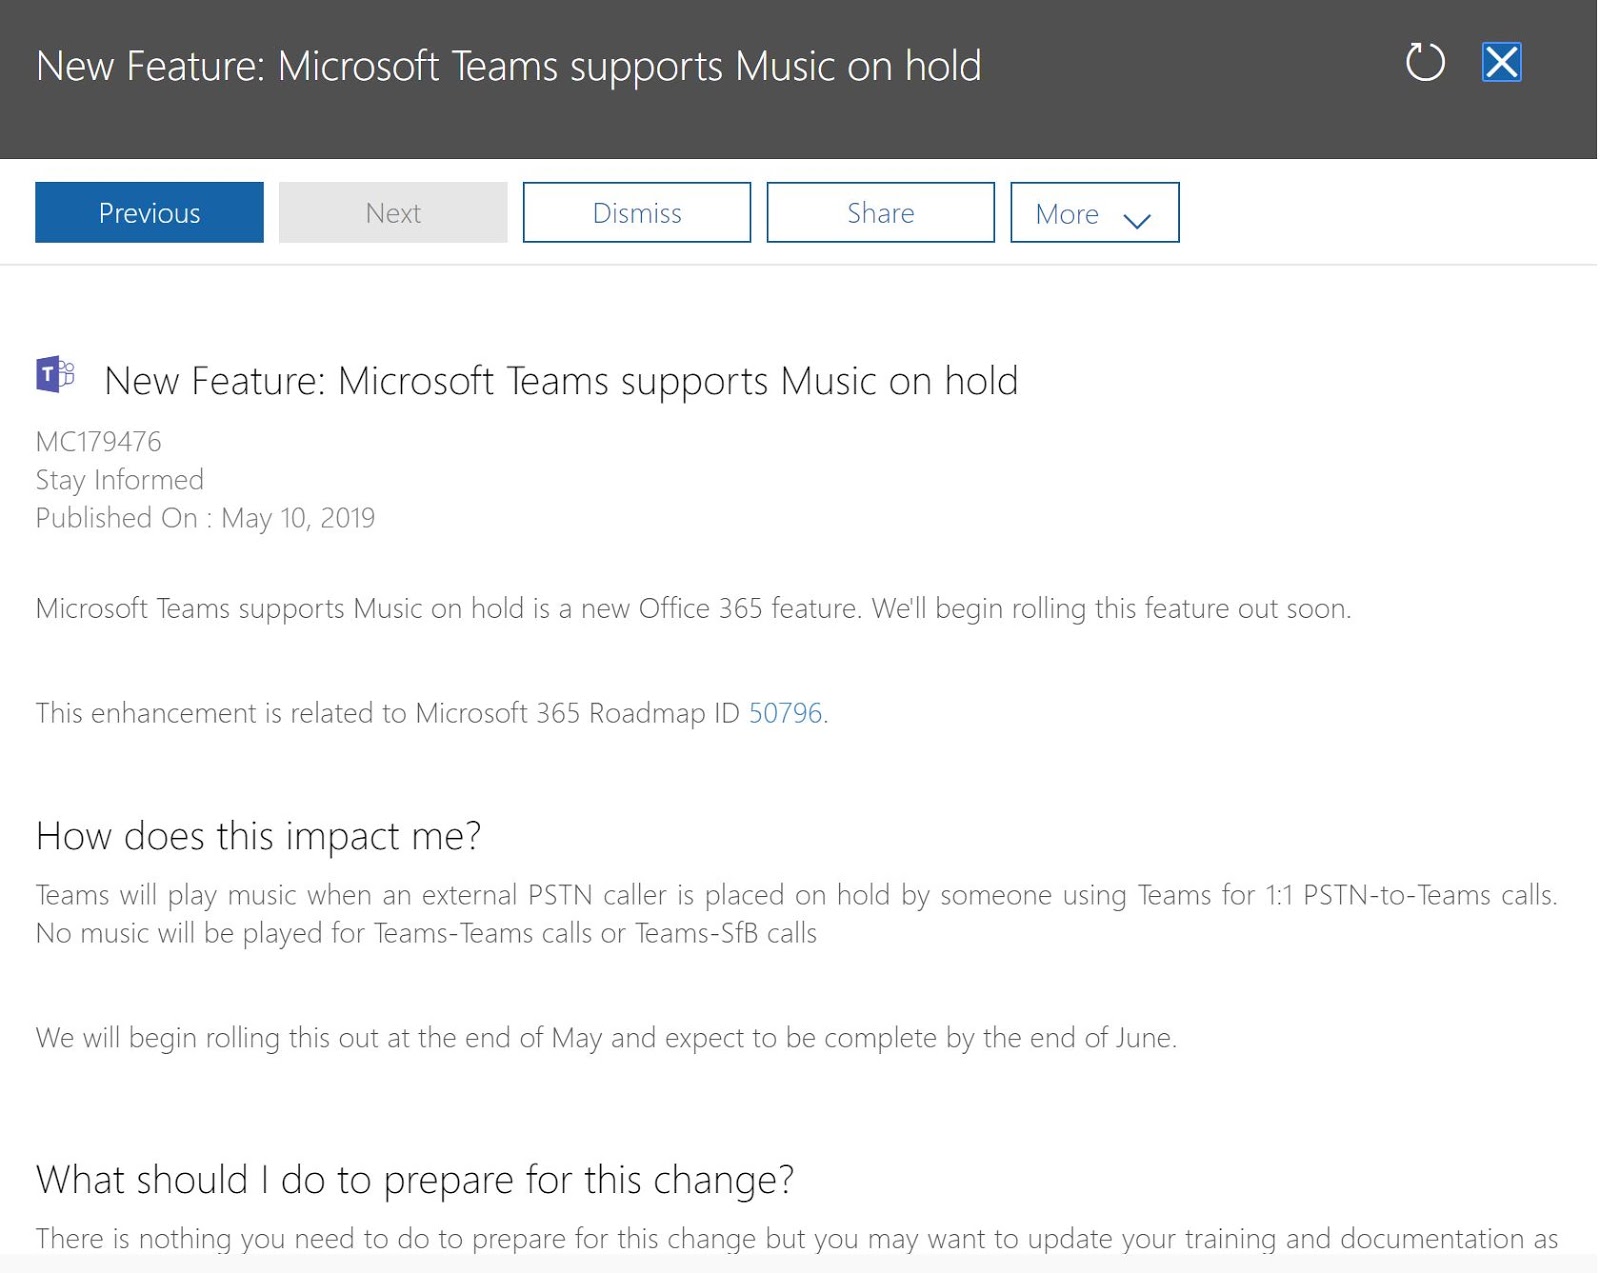1600x1273 pixels.
Task: Click the Published On date text
Action: pyautogui.click(x=204, y=517)
